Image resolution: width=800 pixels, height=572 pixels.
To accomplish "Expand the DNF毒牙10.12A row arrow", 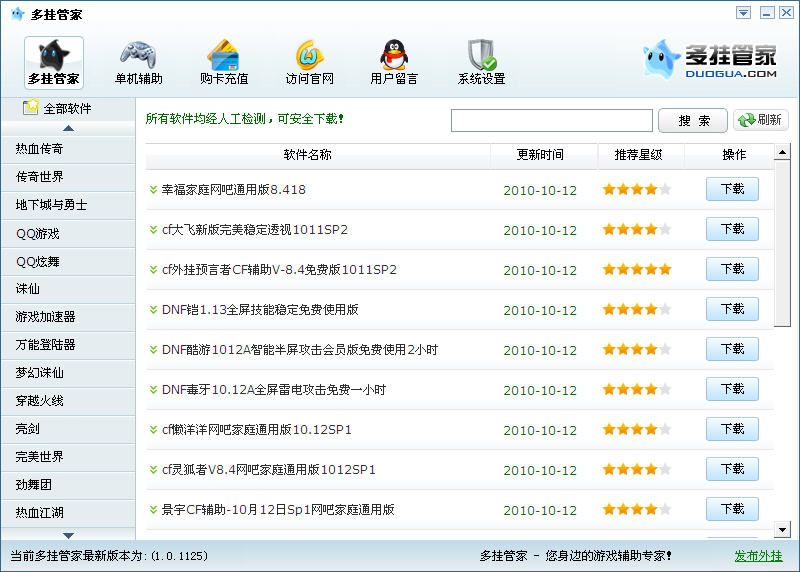I will [153, 389].
